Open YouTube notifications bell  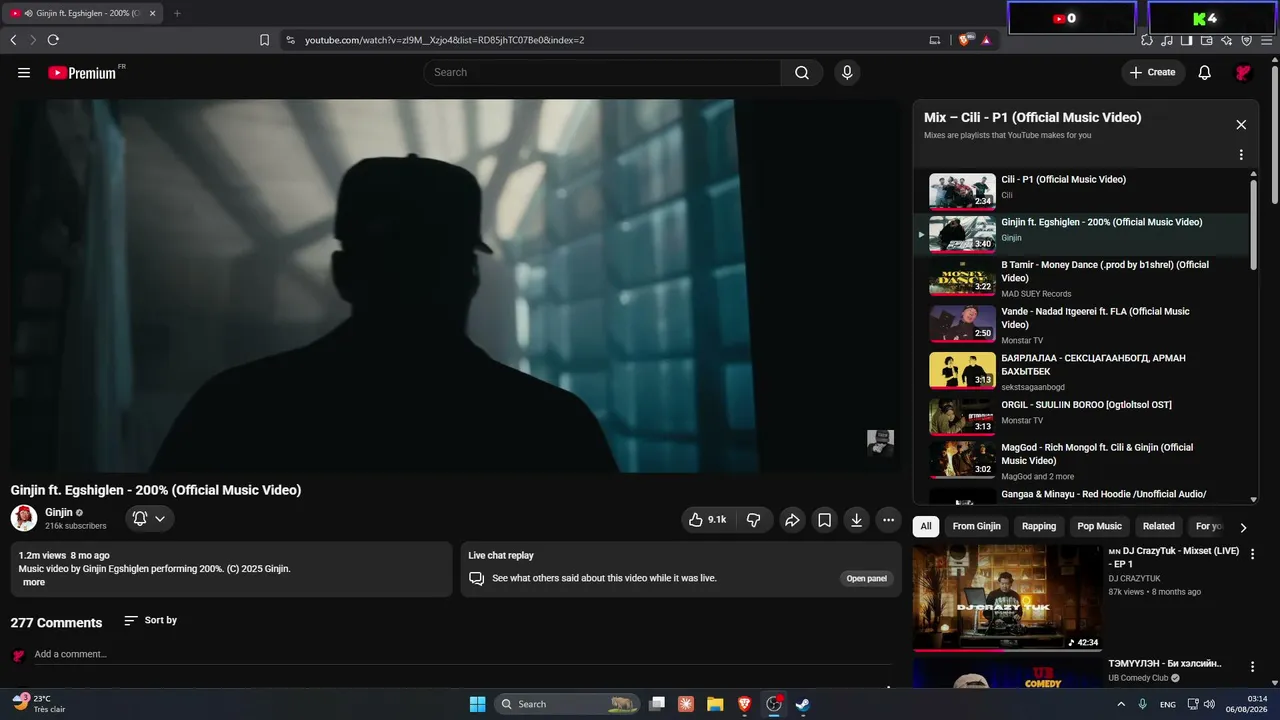pyautogui.click(x=1205, y=73)
